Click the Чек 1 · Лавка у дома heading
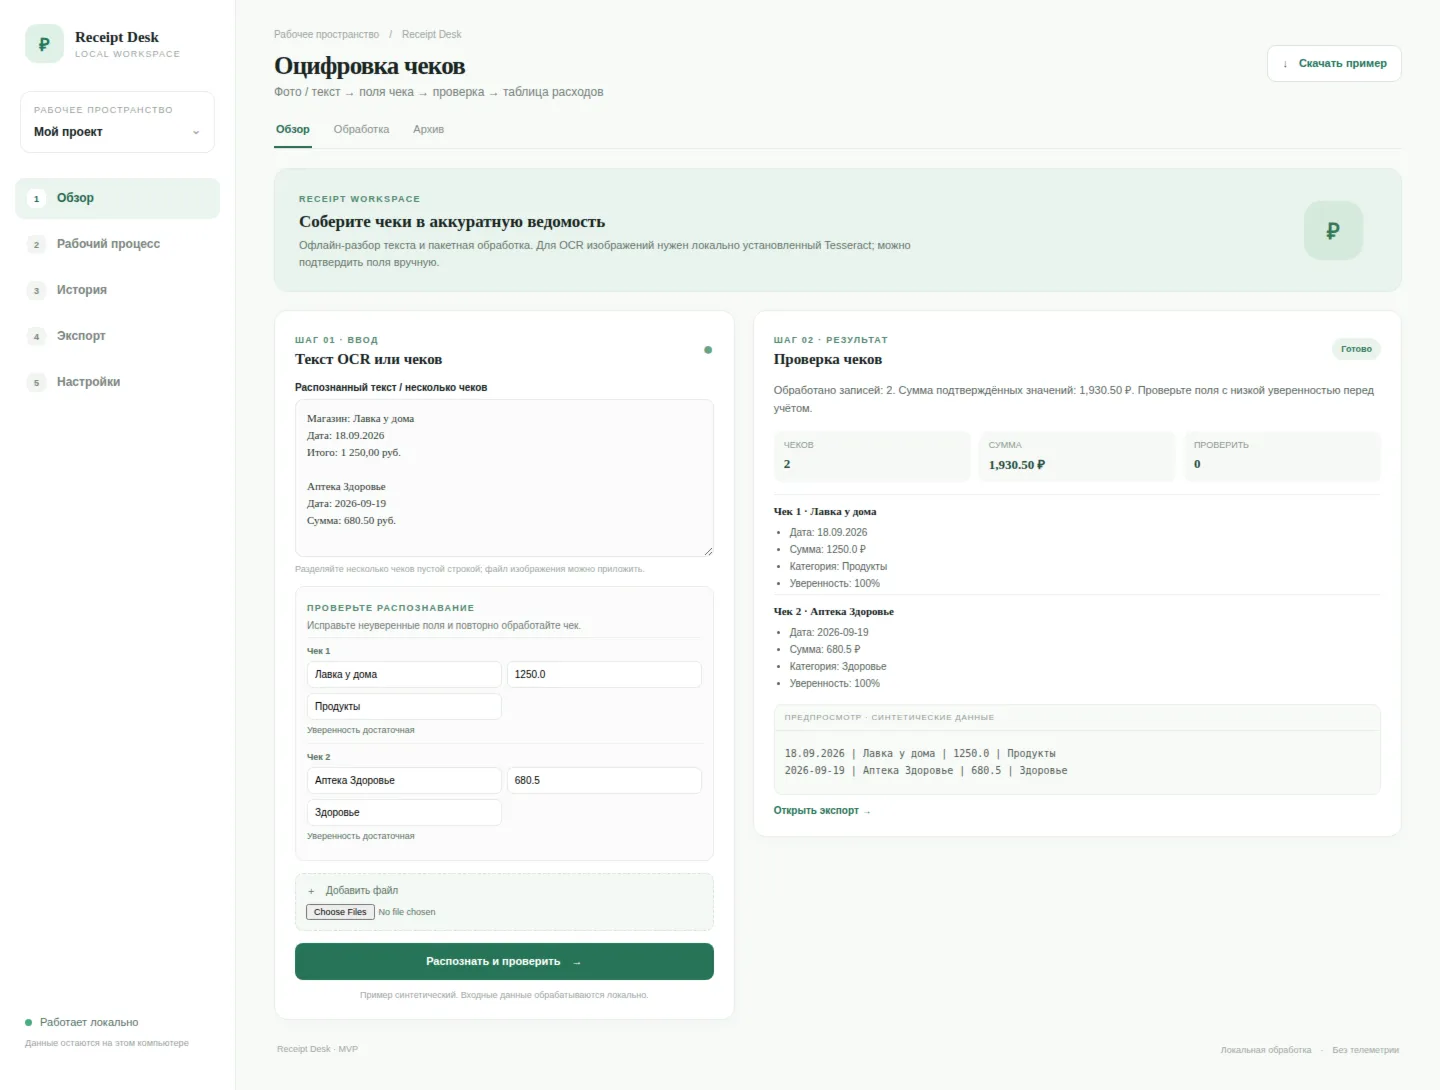Screen dimensions: 1440x1090 click(x=825, y=512)
